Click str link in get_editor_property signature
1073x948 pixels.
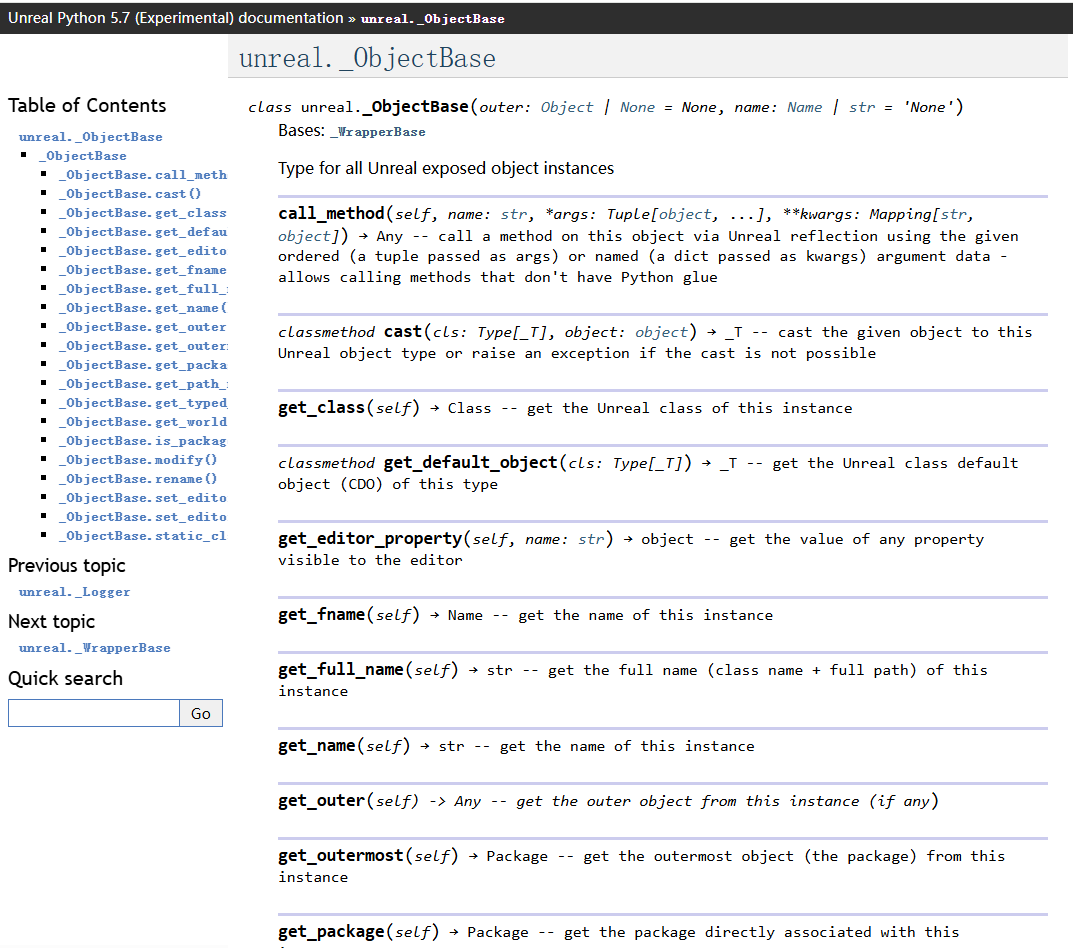591,539
